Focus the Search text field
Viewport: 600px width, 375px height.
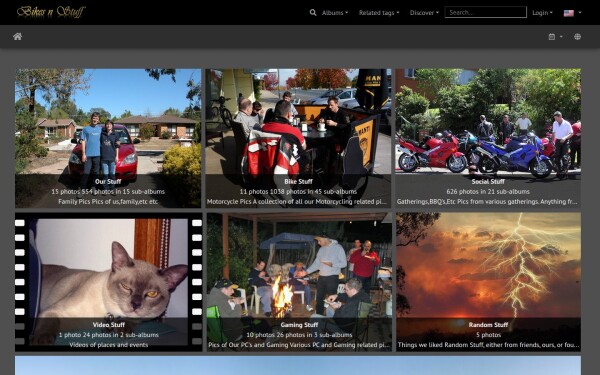486,12
